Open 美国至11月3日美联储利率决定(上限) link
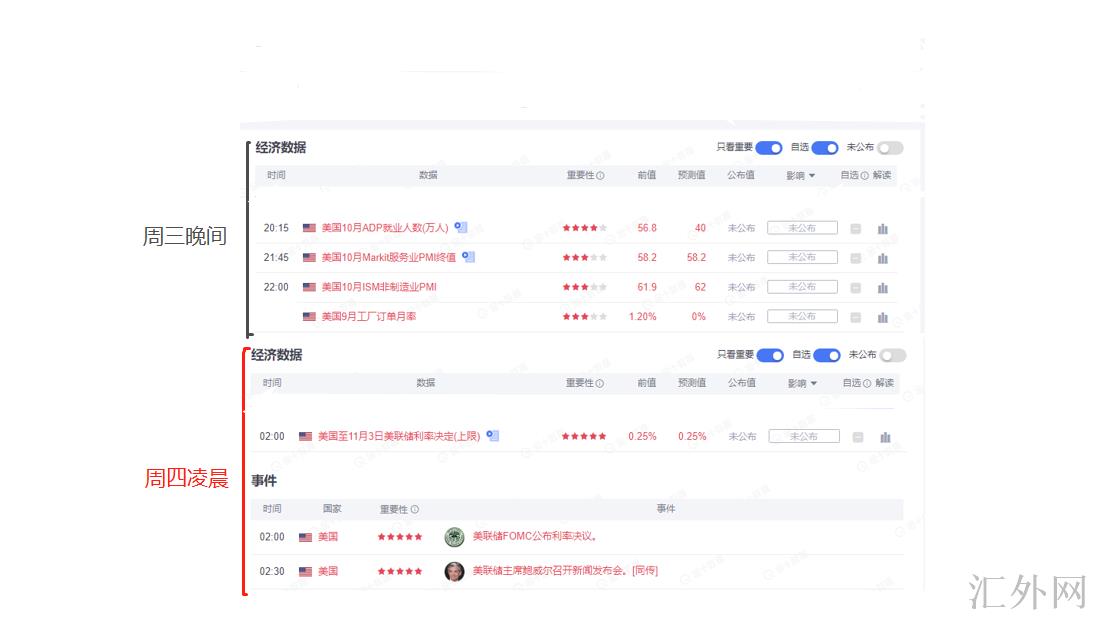 [399, 437]
